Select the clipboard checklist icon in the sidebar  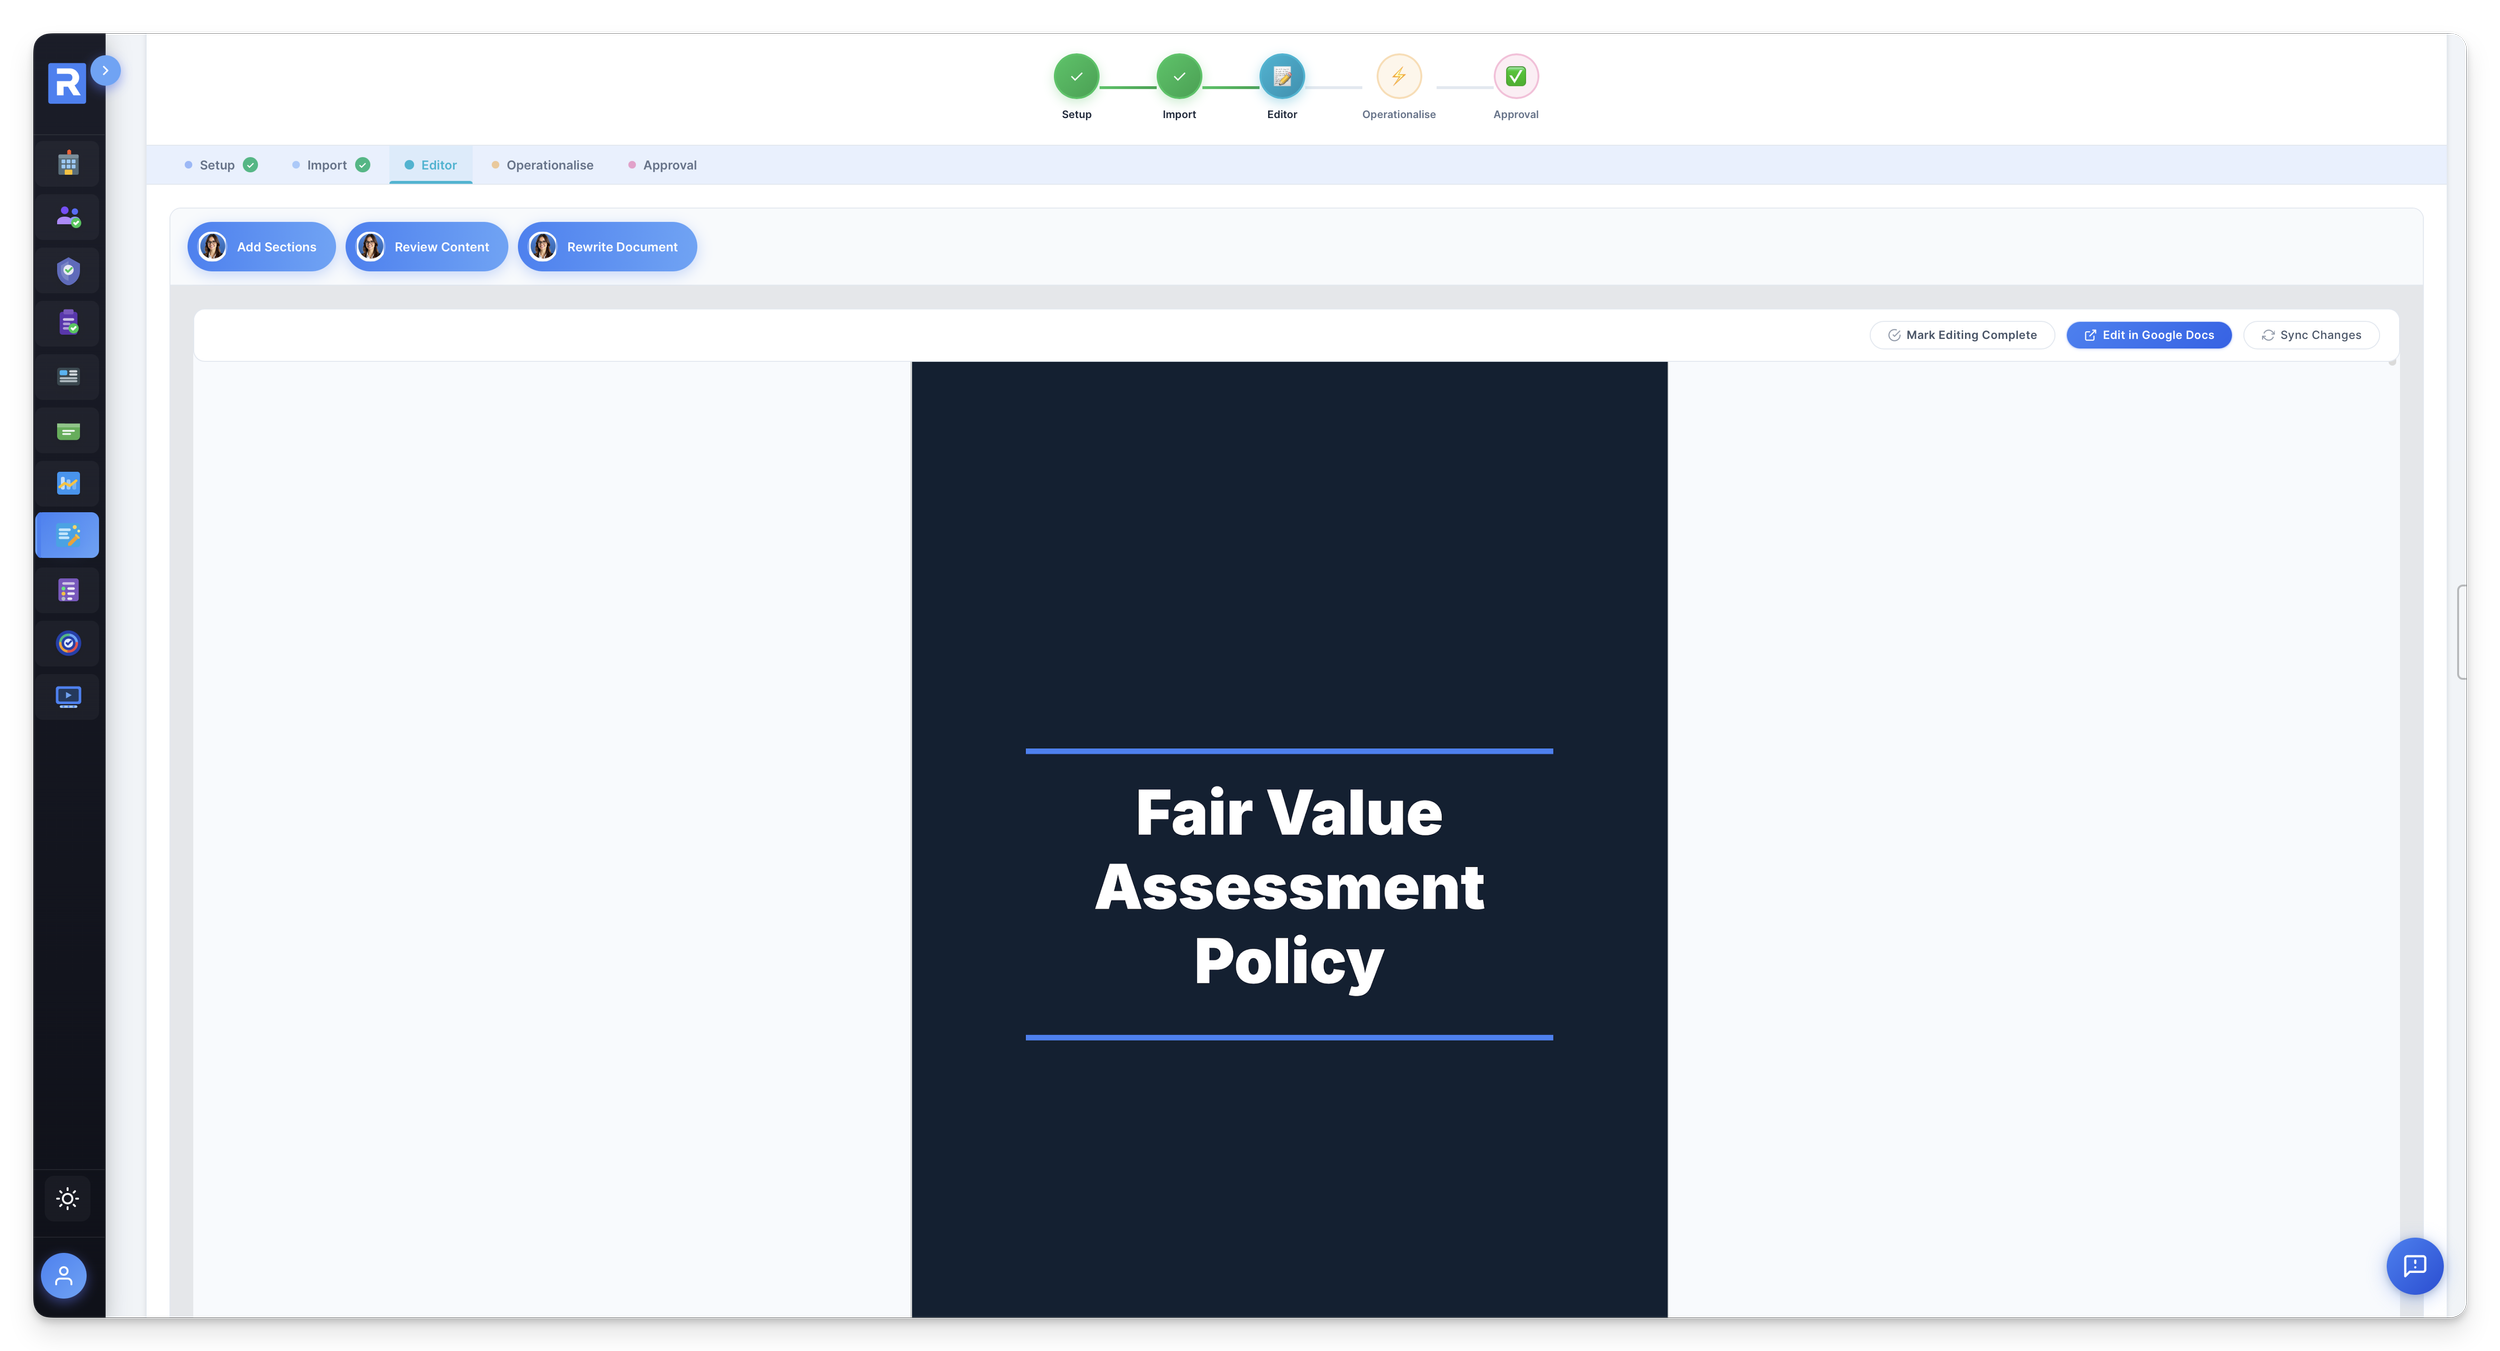(67, 323)
